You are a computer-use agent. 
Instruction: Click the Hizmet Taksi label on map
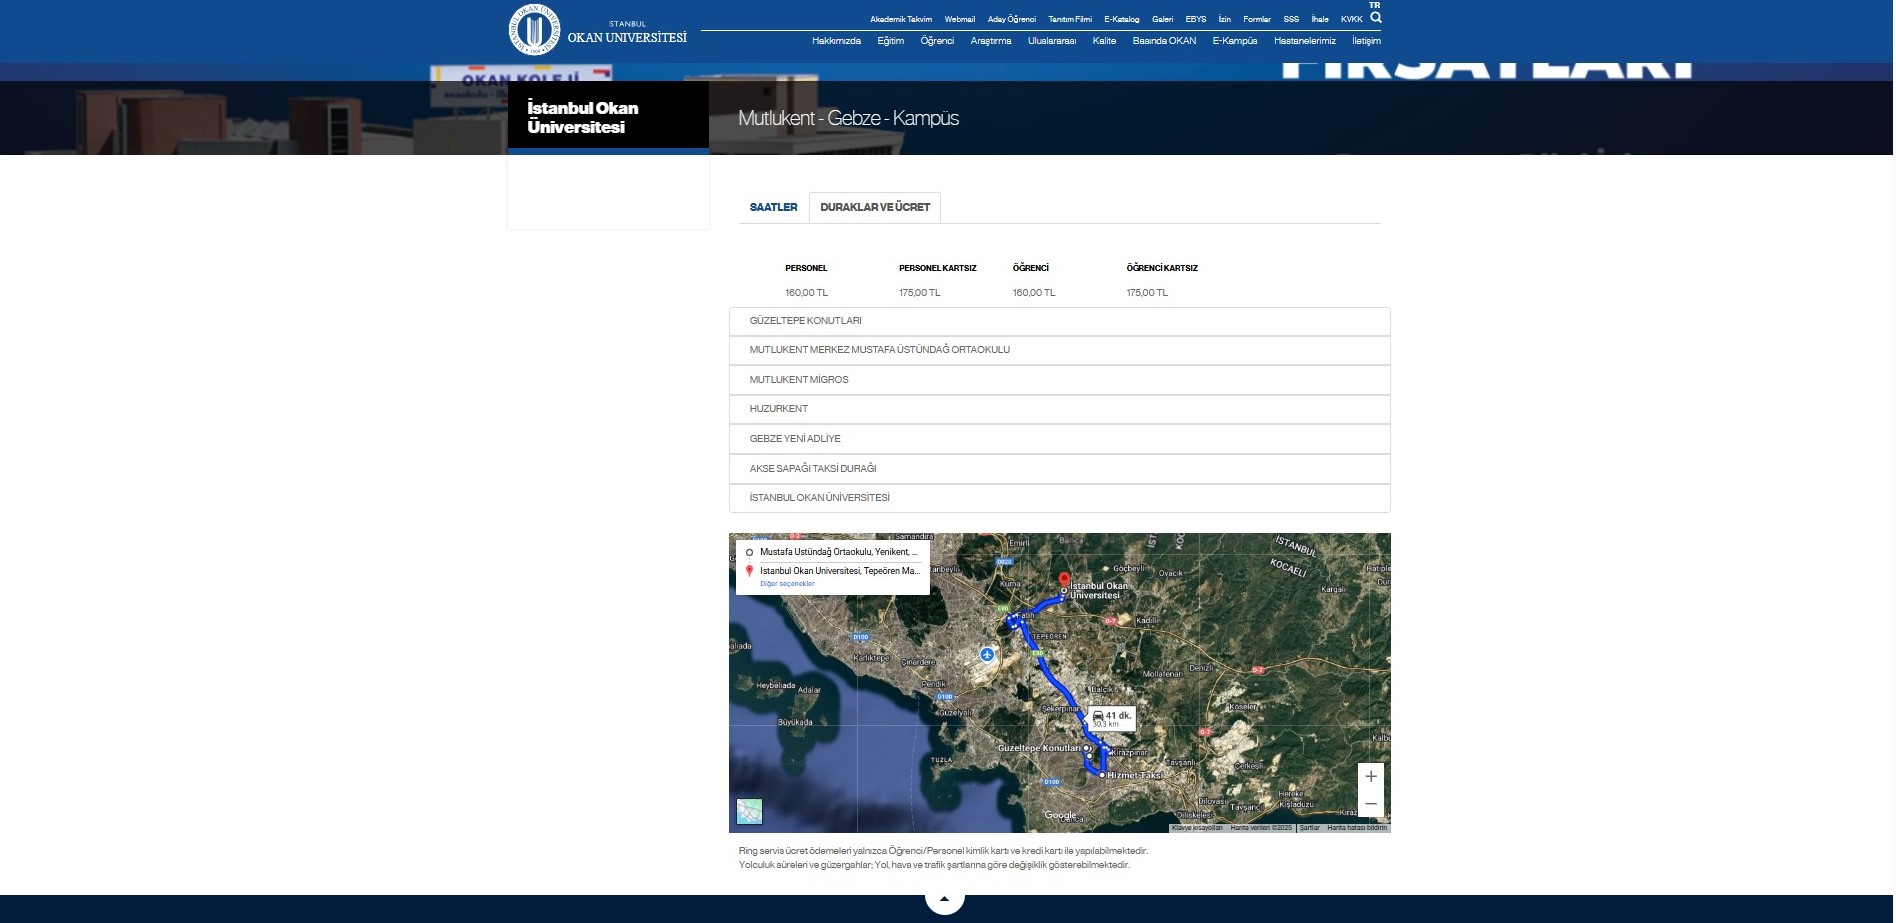tap(1135, 775)
